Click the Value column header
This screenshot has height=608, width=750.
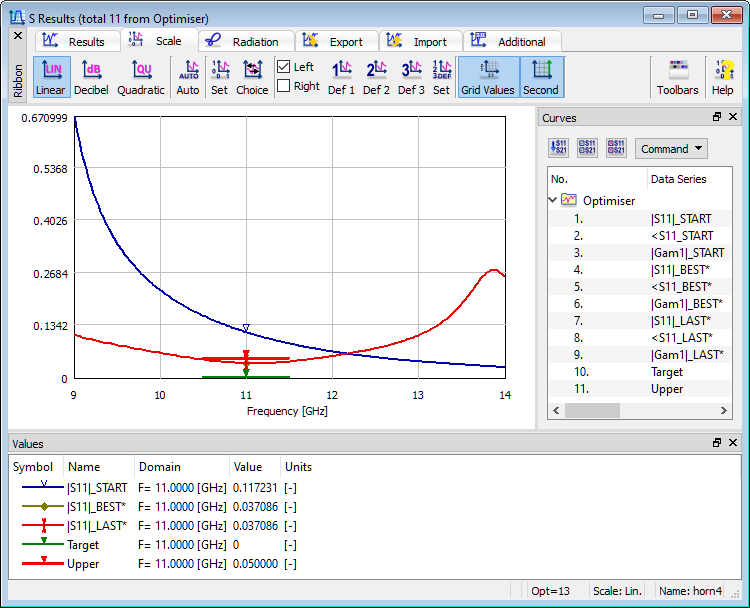pos(254,467)
